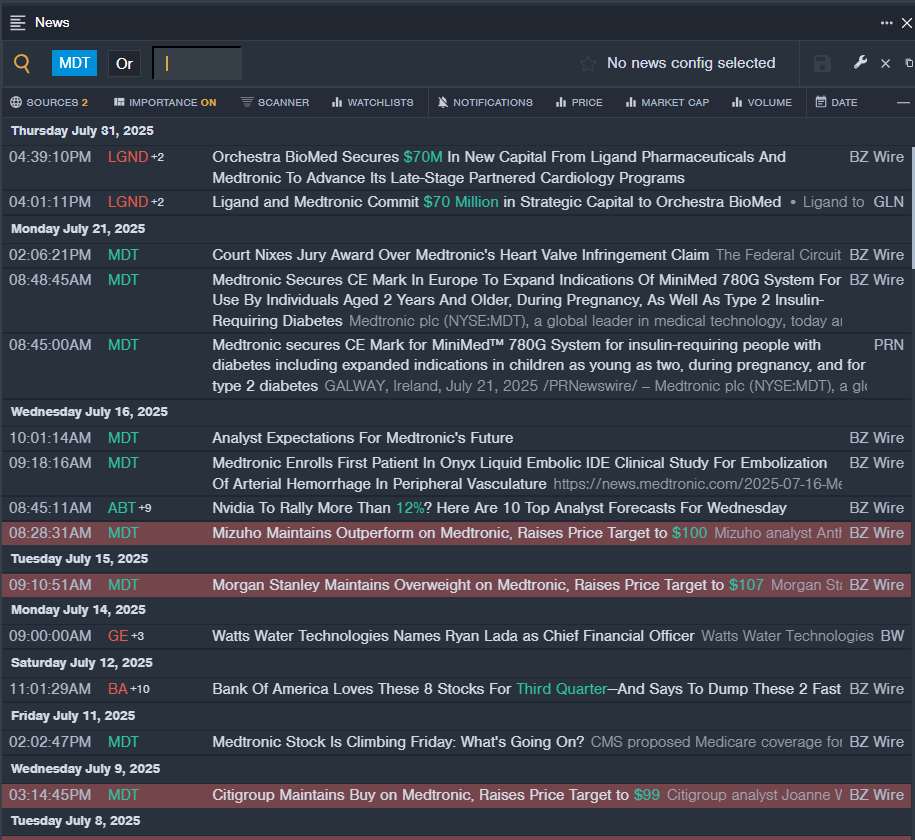The height and width of the screenshot is (840, 915).
Task: Clear the filter with the X beside the wrench
Action: click(x=885, y=63)
